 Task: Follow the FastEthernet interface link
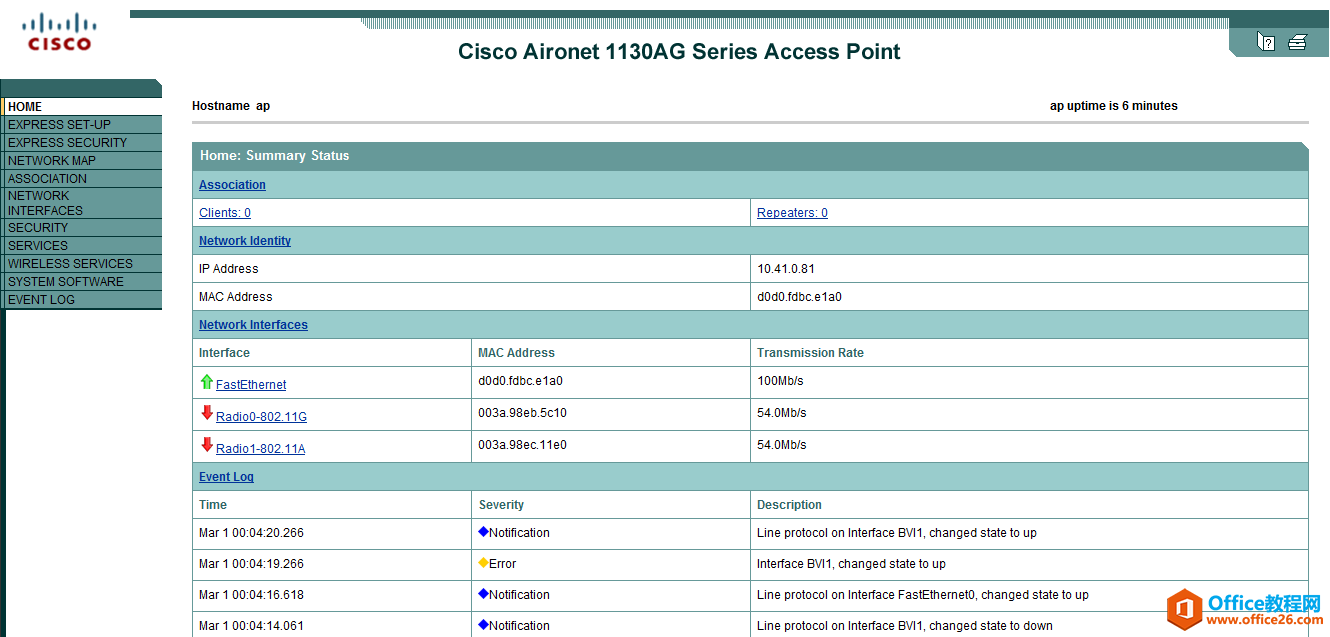[251, 385]
